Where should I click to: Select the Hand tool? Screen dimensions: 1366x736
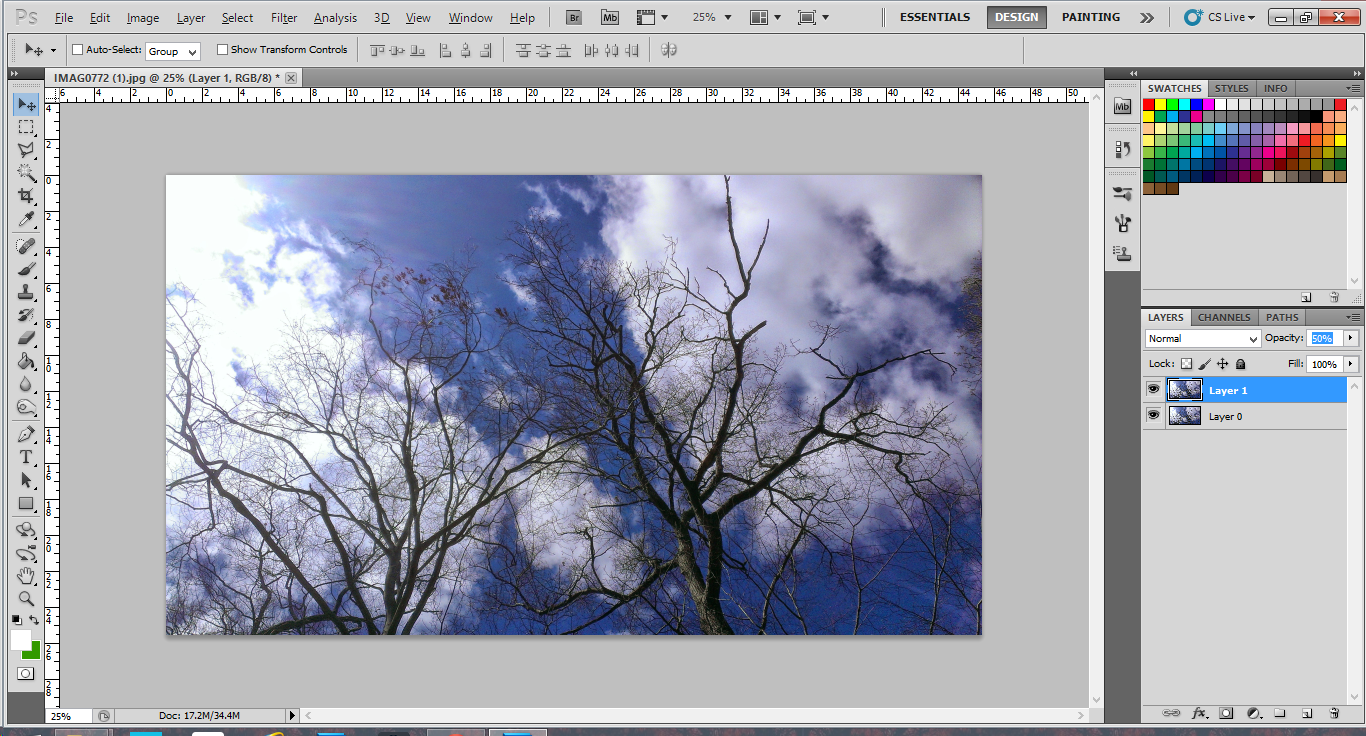pos(26,576)
